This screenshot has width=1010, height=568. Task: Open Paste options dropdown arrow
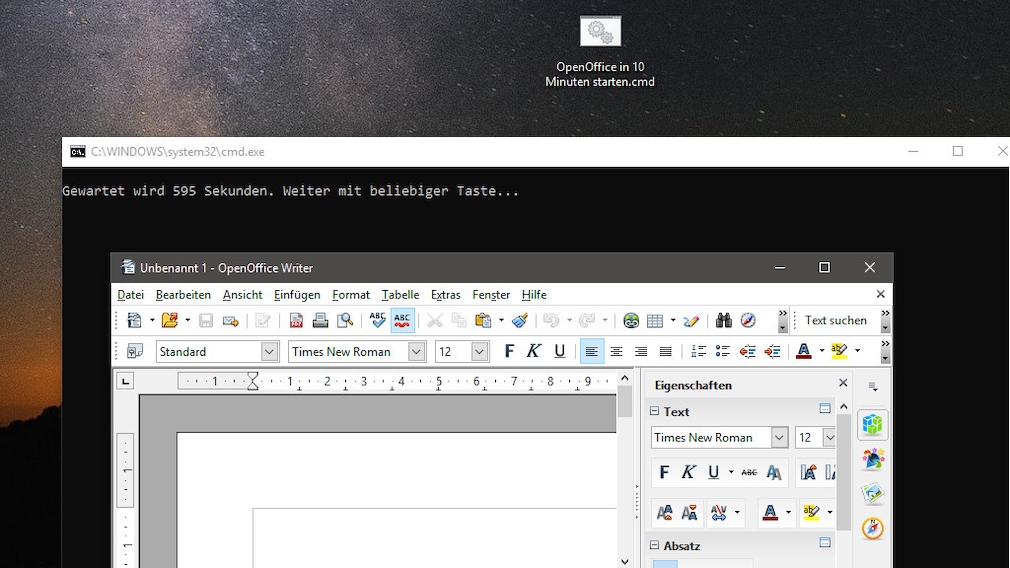[x=501, y=320]
